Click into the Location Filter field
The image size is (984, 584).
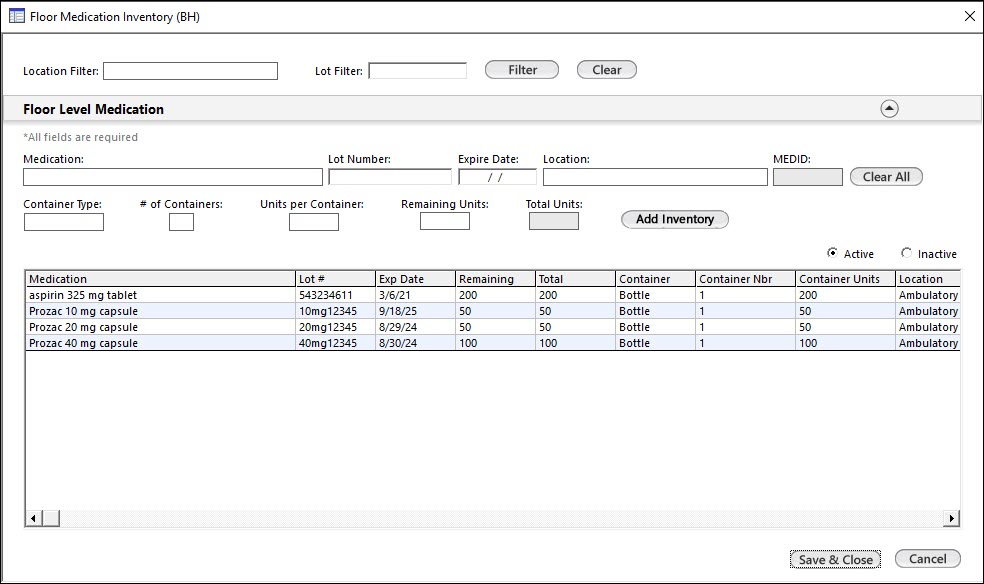pos(190,71)
